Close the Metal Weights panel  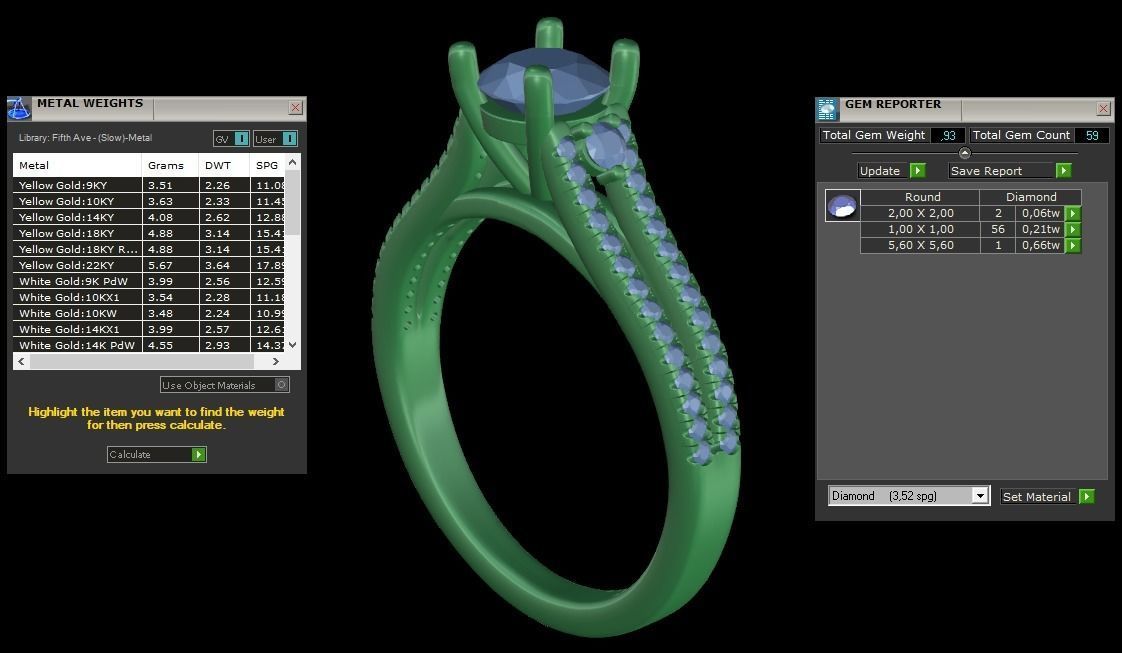(296, 108)
